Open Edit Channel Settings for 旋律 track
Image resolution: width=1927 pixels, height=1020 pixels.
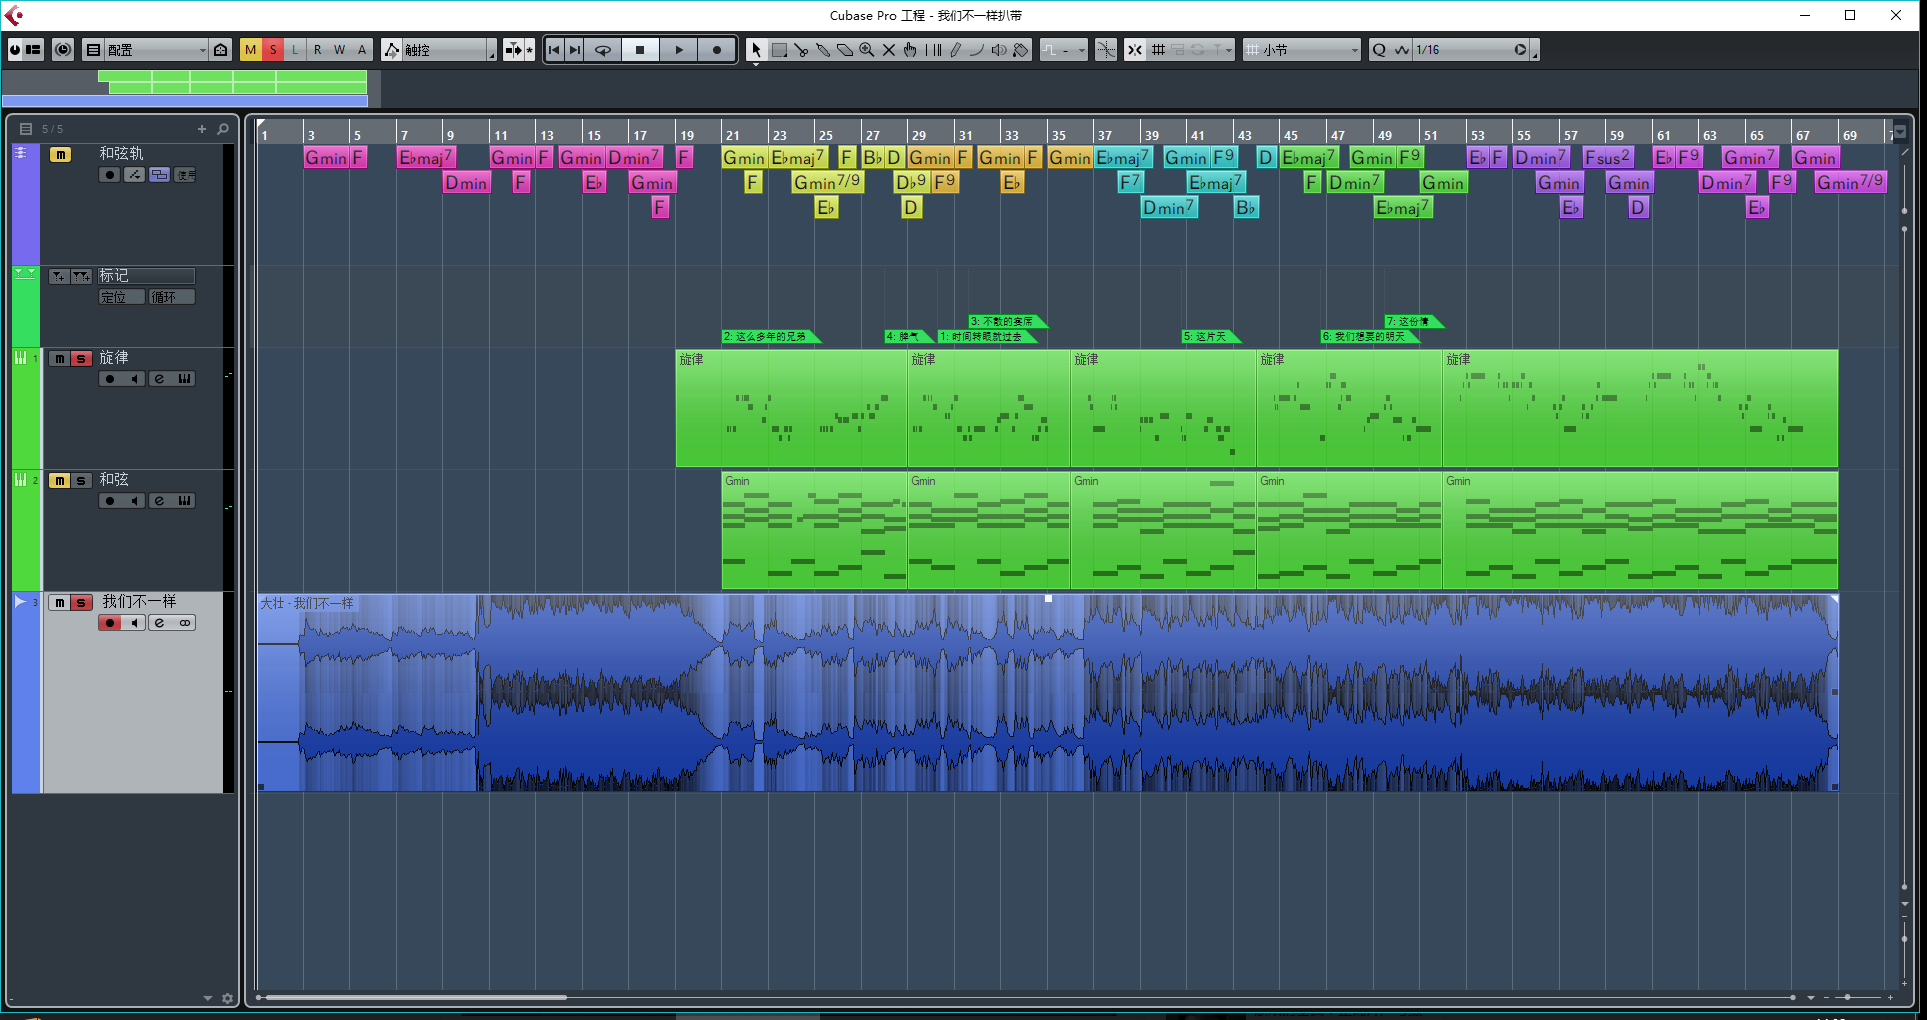(x=159, y=379)
